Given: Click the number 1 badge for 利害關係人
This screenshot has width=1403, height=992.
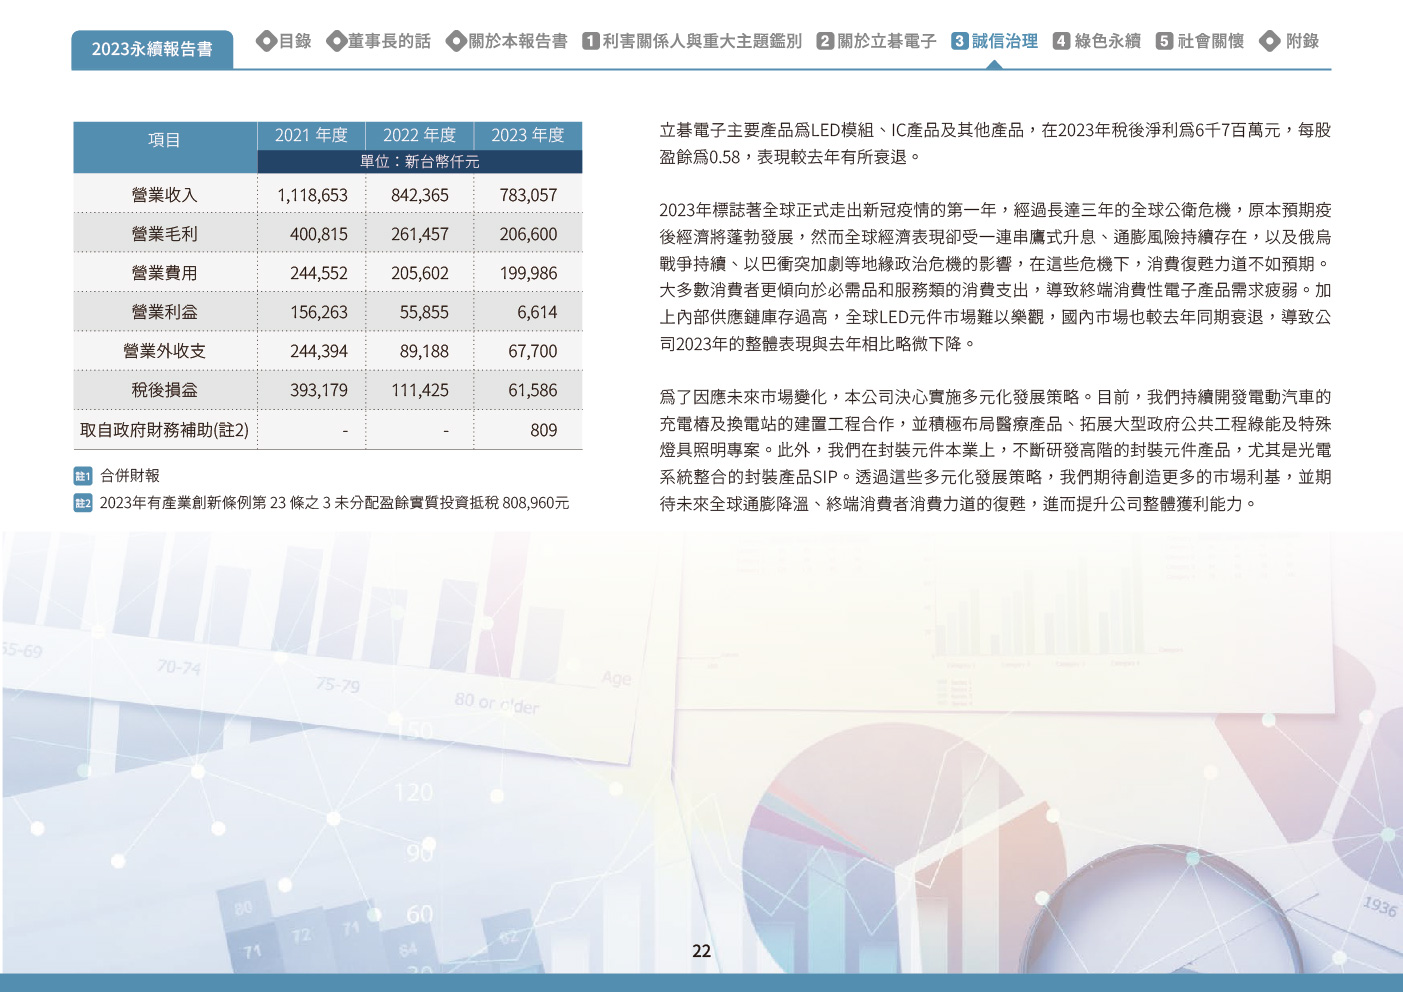Looking at the screenshot, I should 591,41.
